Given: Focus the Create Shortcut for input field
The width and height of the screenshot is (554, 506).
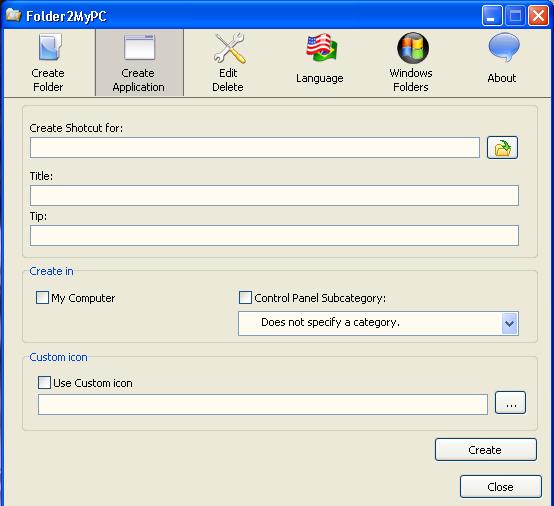Looking at the screenshot, I should point(255,148).
